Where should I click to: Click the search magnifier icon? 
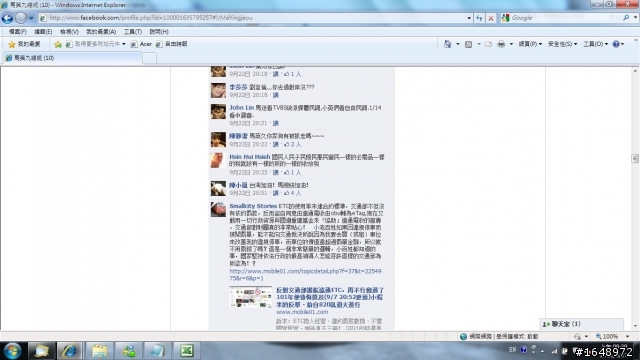point(626,18)
